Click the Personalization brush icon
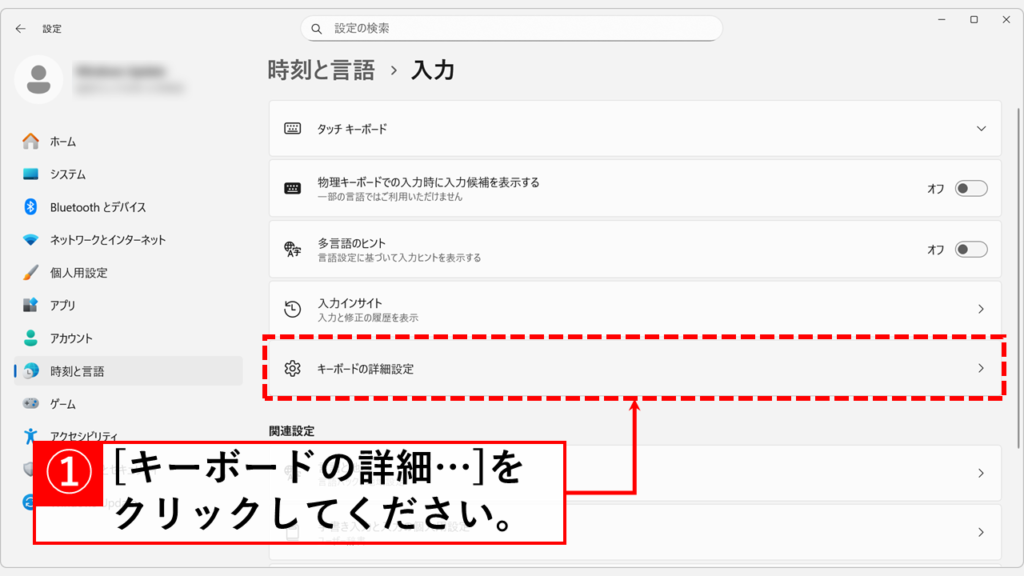This screenshot has height=576, width=1024. [x=30, y=273]
